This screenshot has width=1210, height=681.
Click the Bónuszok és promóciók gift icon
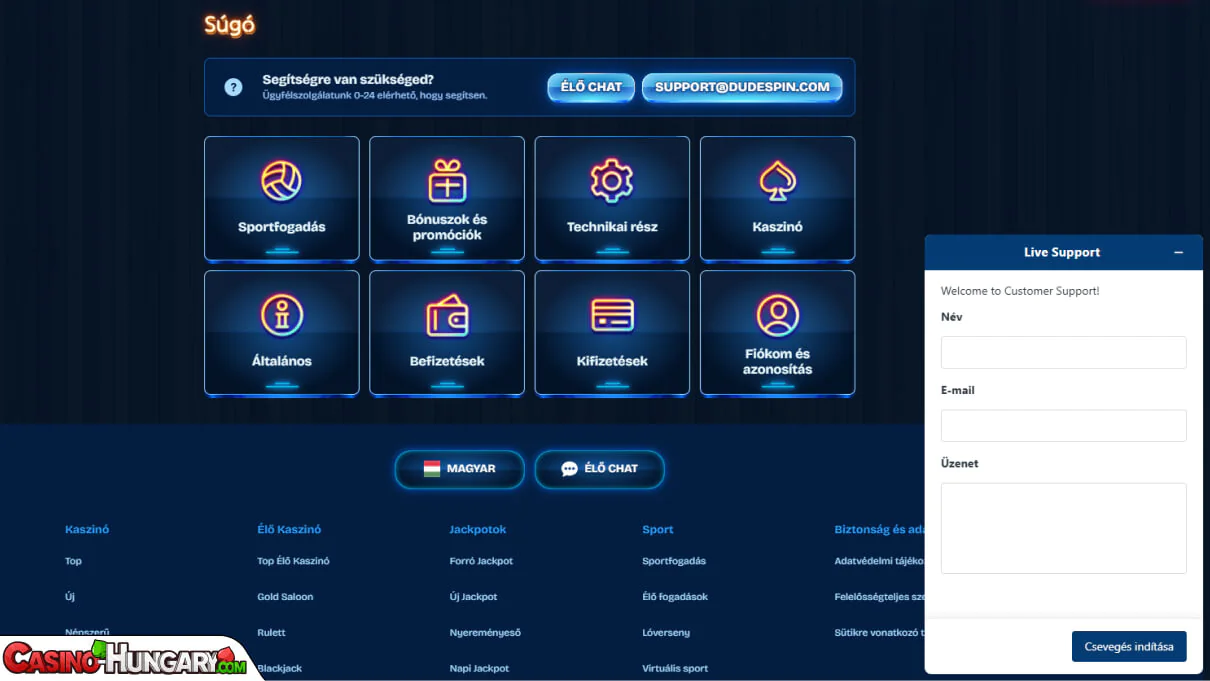(x=447, y=181)
